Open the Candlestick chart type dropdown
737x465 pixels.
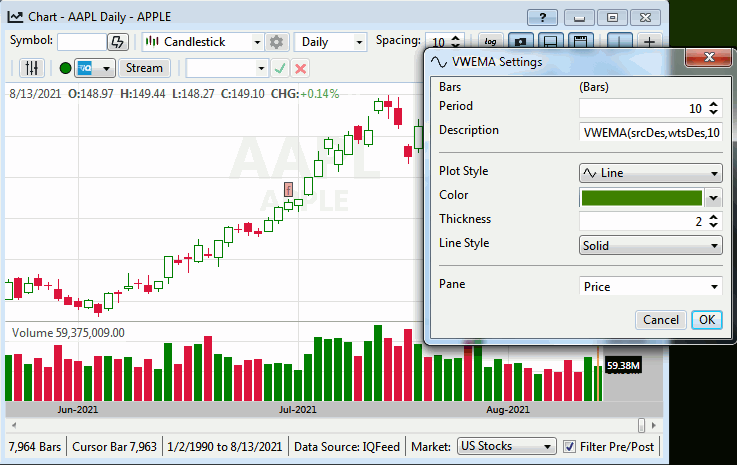203,42
